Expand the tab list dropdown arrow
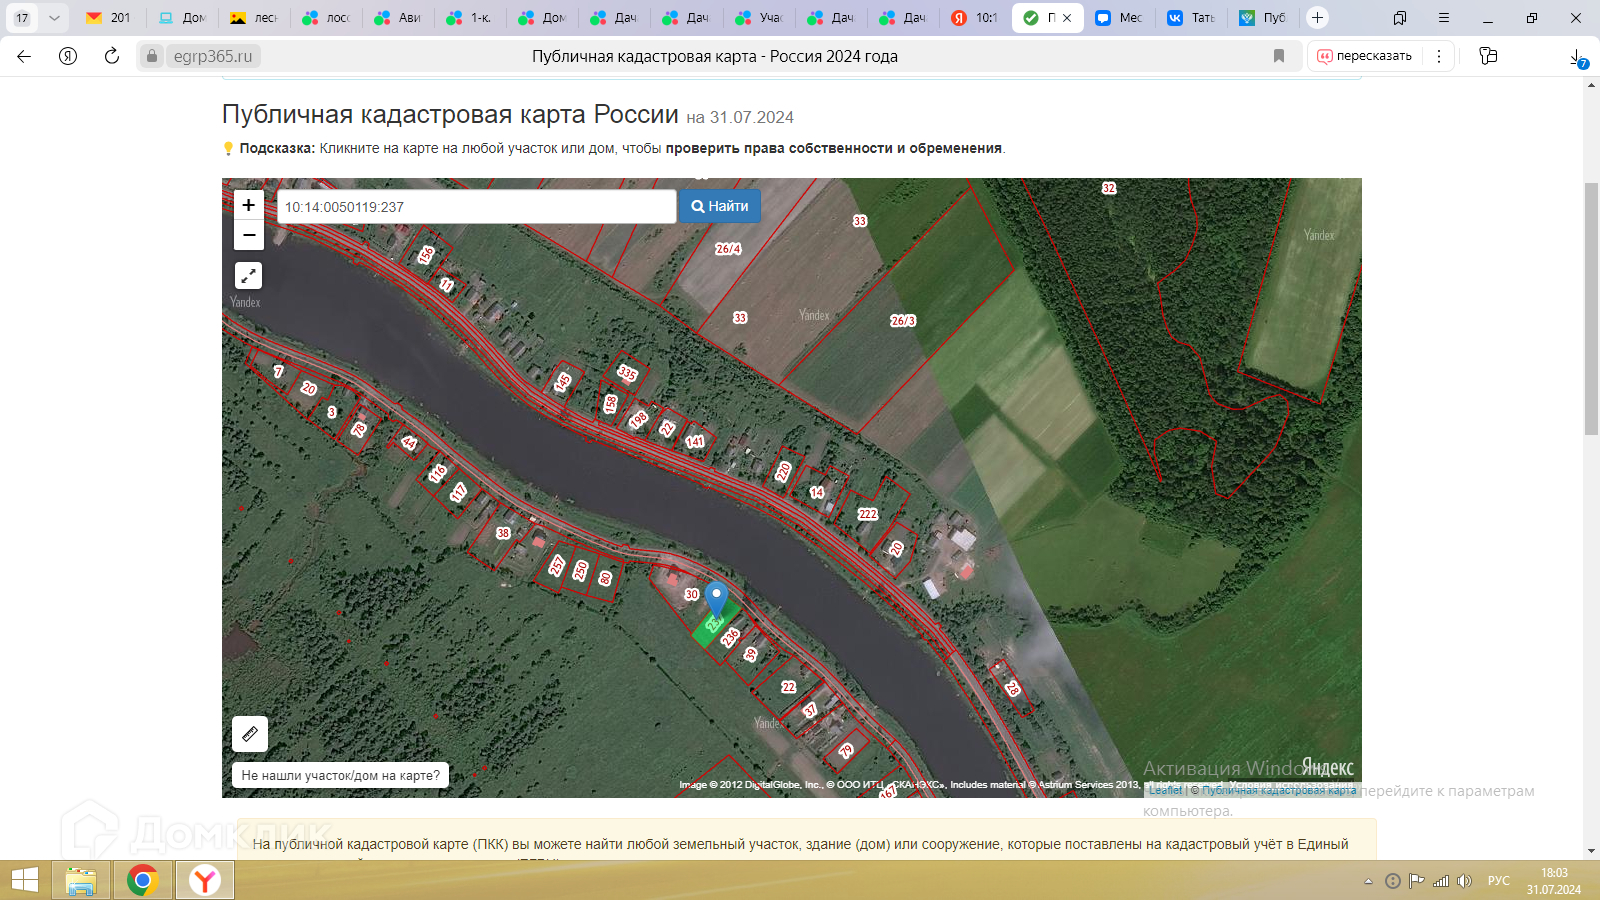1600x900 pixels. click(54, 18)
